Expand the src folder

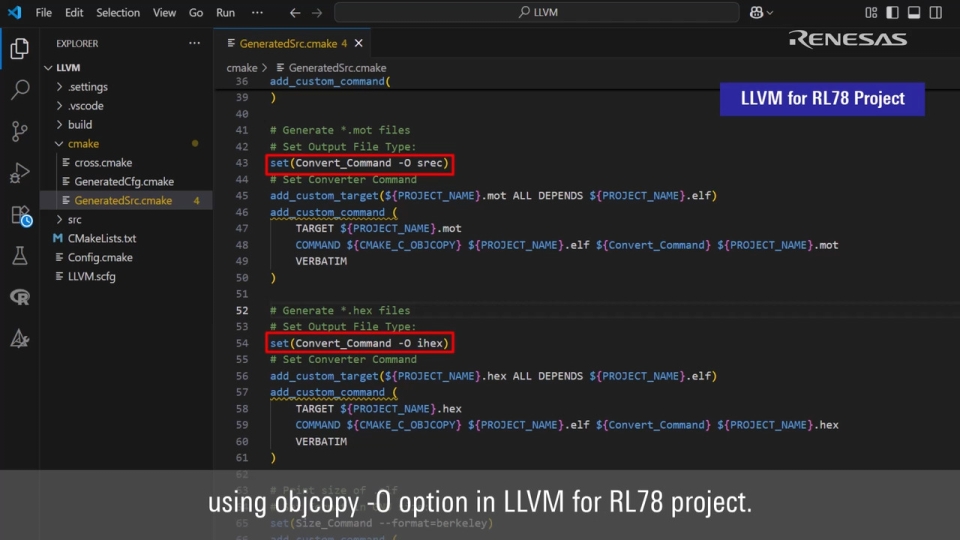(75, 219)
